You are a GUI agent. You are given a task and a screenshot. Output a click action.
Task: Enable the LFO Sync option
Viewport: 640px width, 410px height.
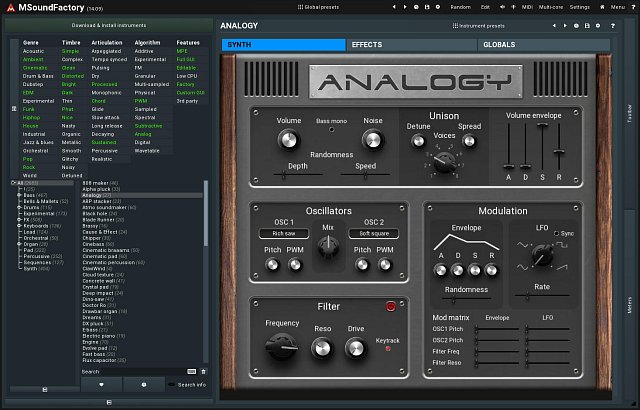(559, 232)
